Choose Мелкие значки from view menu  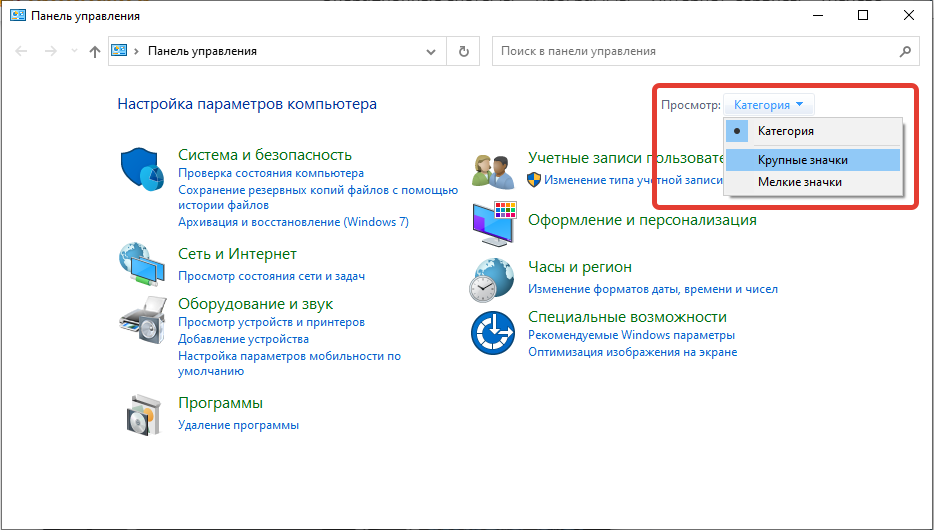799,182
